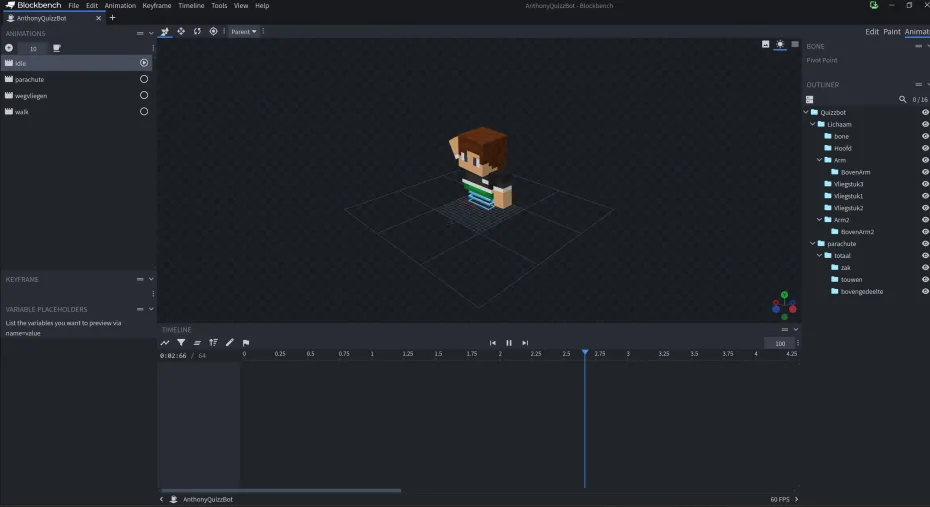Click the double-line icon in timeline toolbar
Image resolution: width=930 pixels, height=507 pixels.
click(197, 343)
